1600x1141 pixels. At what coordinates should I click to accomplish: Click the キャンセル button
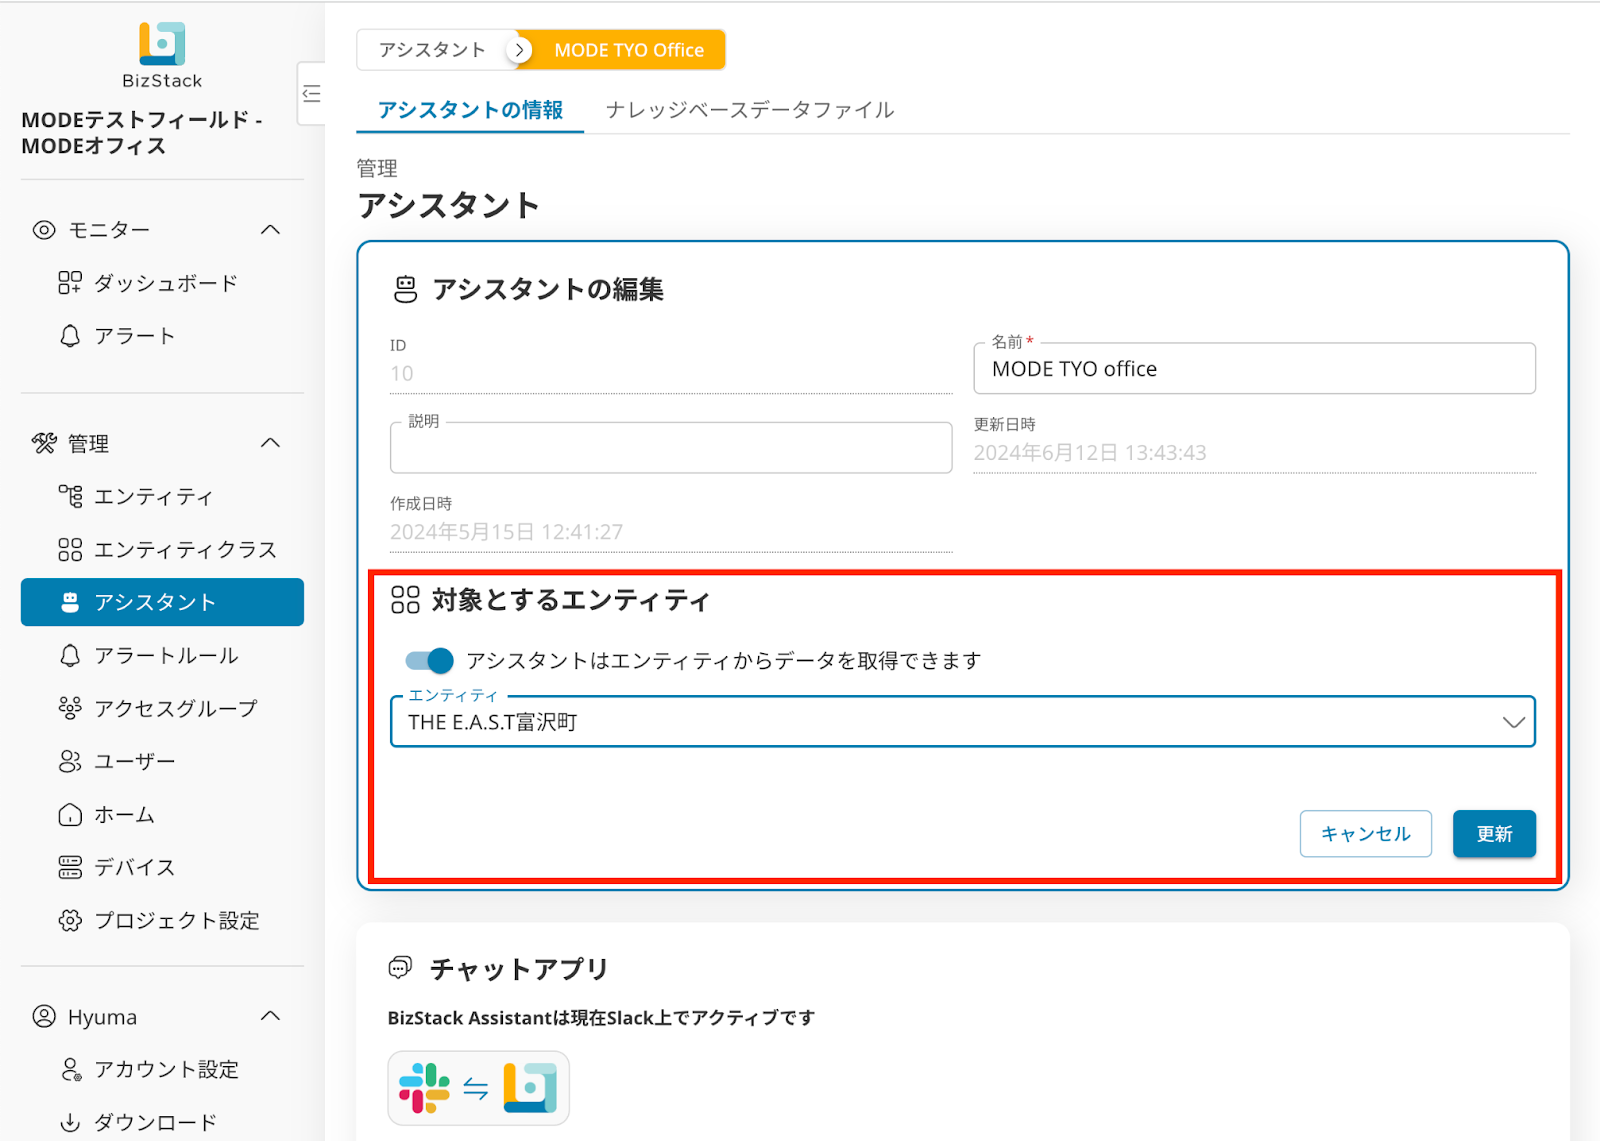click(x=1365, y=834)
